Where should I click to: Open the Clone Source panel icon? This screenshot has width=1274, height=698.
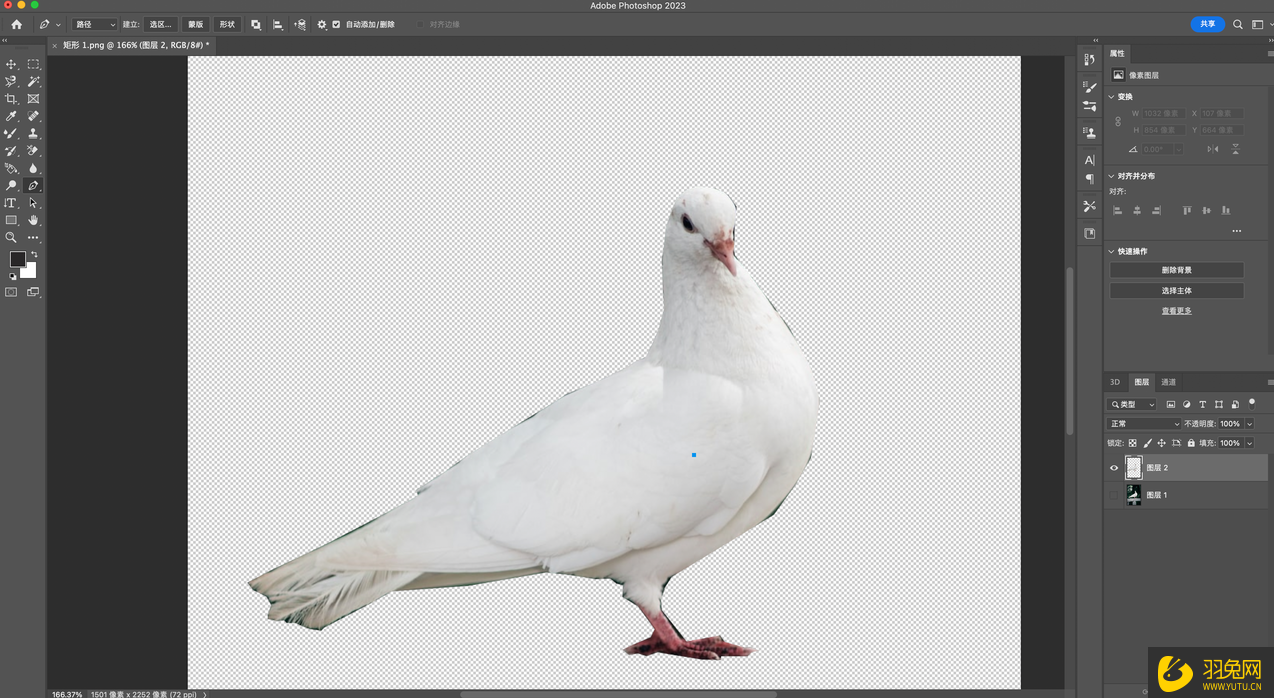pyautogui.click(x=1090, y=132)
